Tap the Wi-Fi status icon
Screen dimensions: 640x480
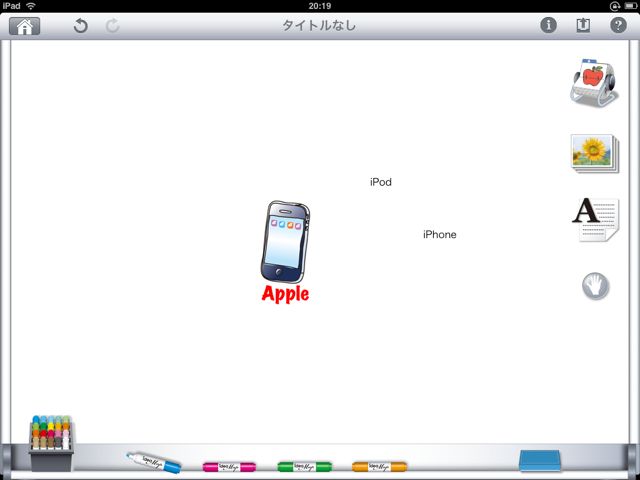click(x=31, y=6)
